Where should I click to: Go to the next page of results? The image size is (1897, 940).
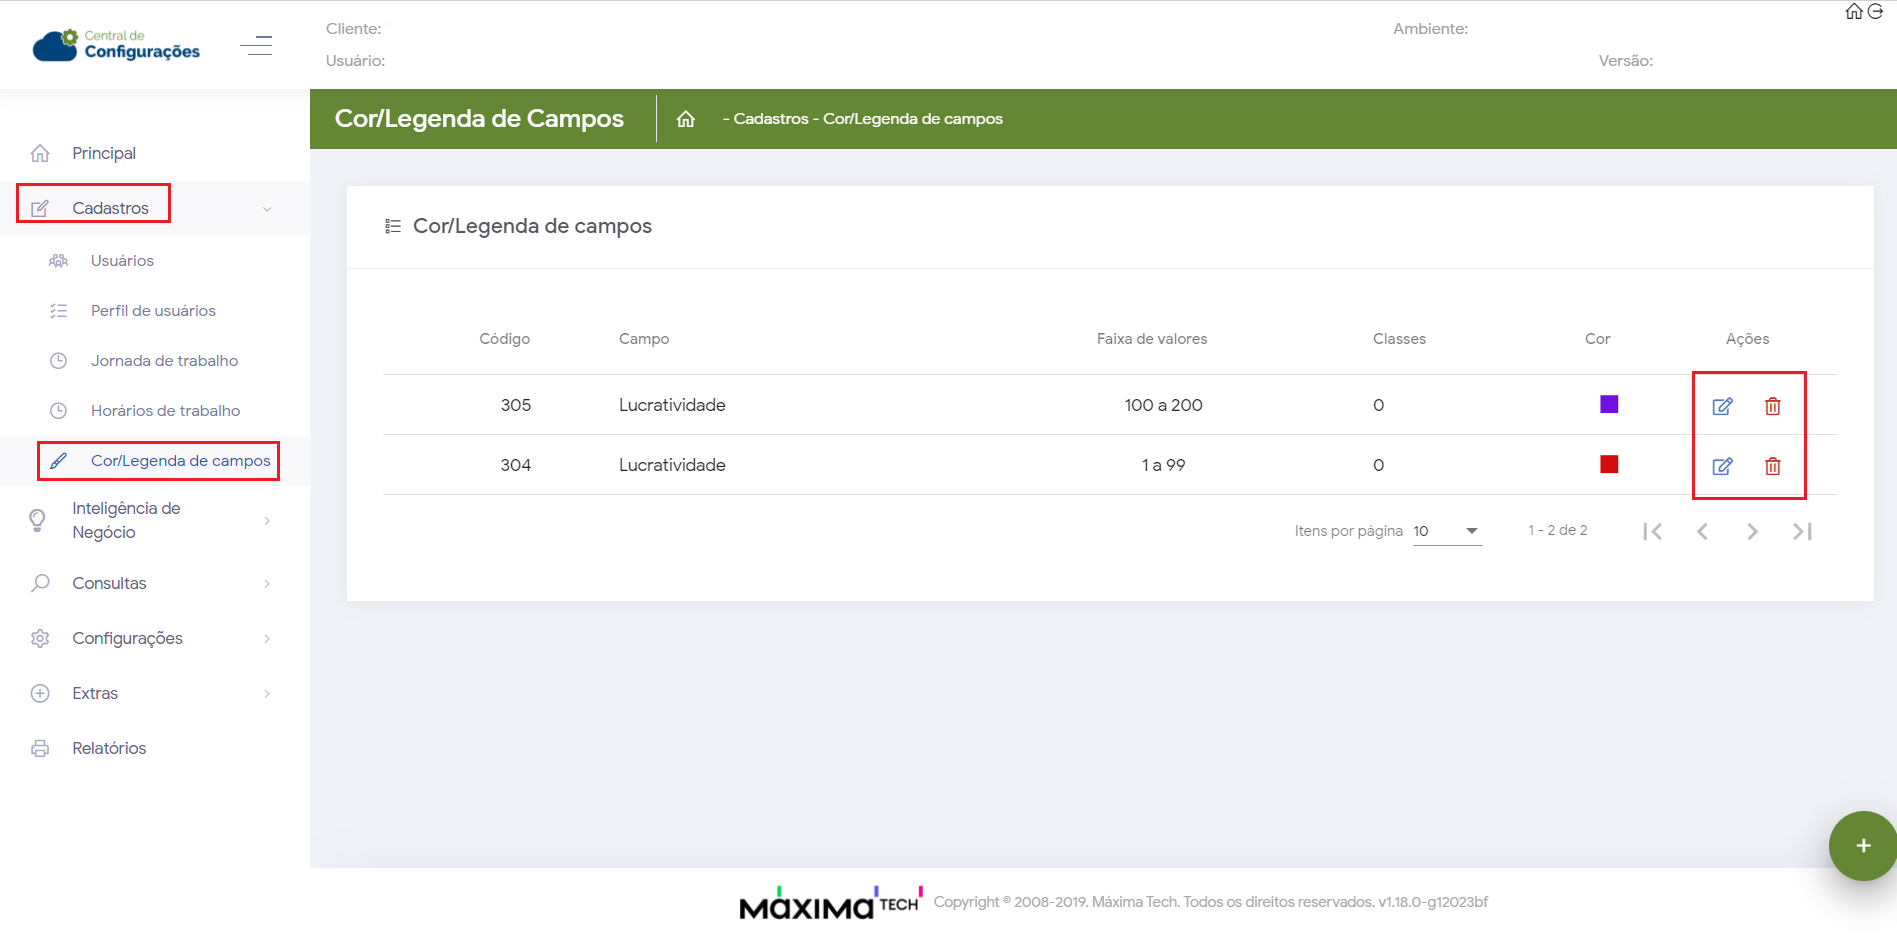tap(1752, 531)
